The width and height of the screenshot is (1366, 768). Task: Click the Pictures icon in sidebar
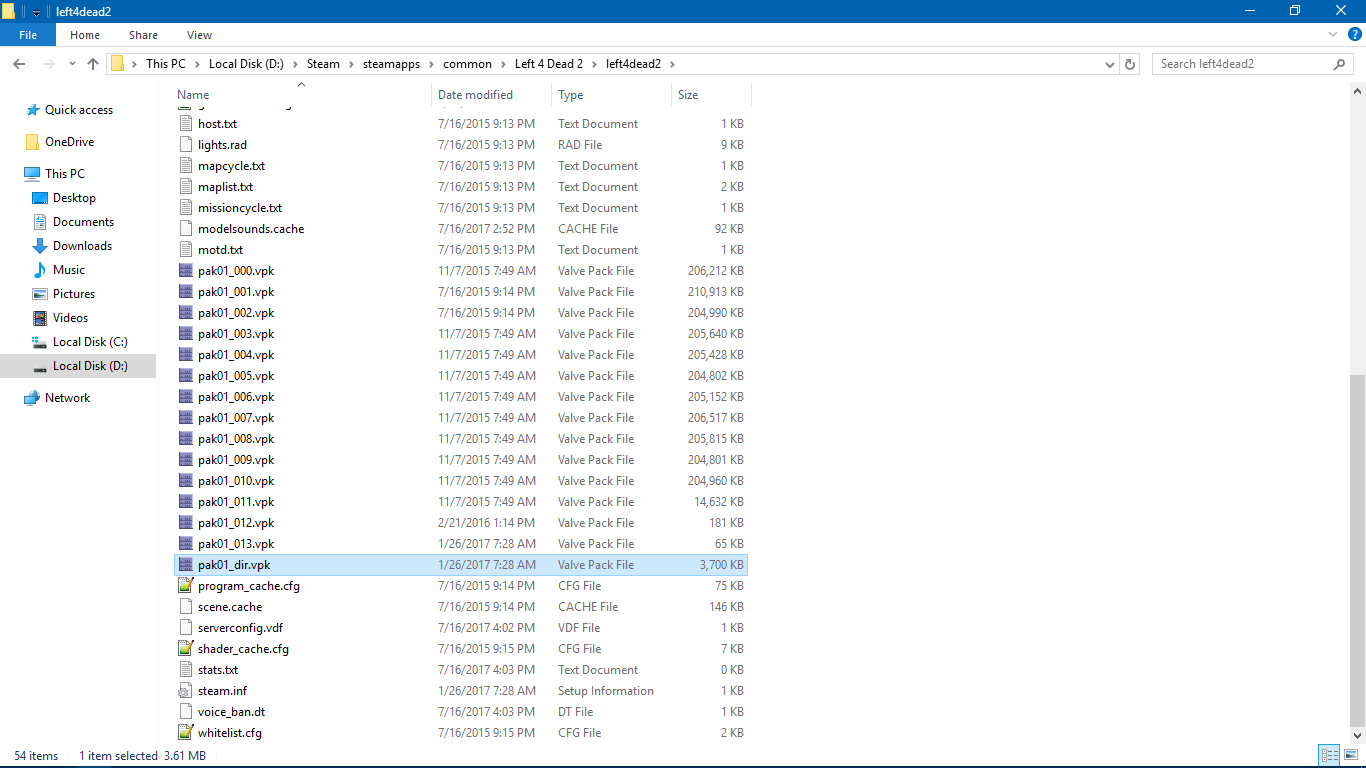(x=40, y=294)
